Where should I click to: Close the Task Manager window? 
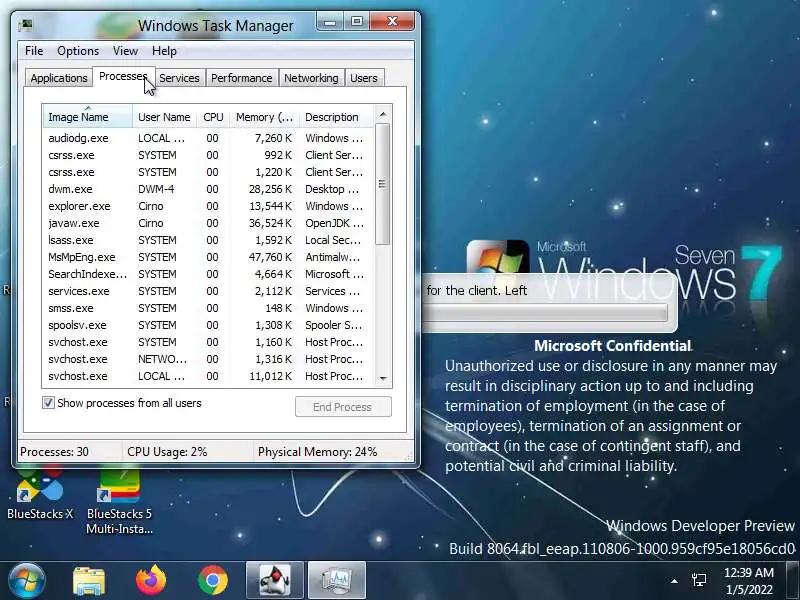(392, 21)
